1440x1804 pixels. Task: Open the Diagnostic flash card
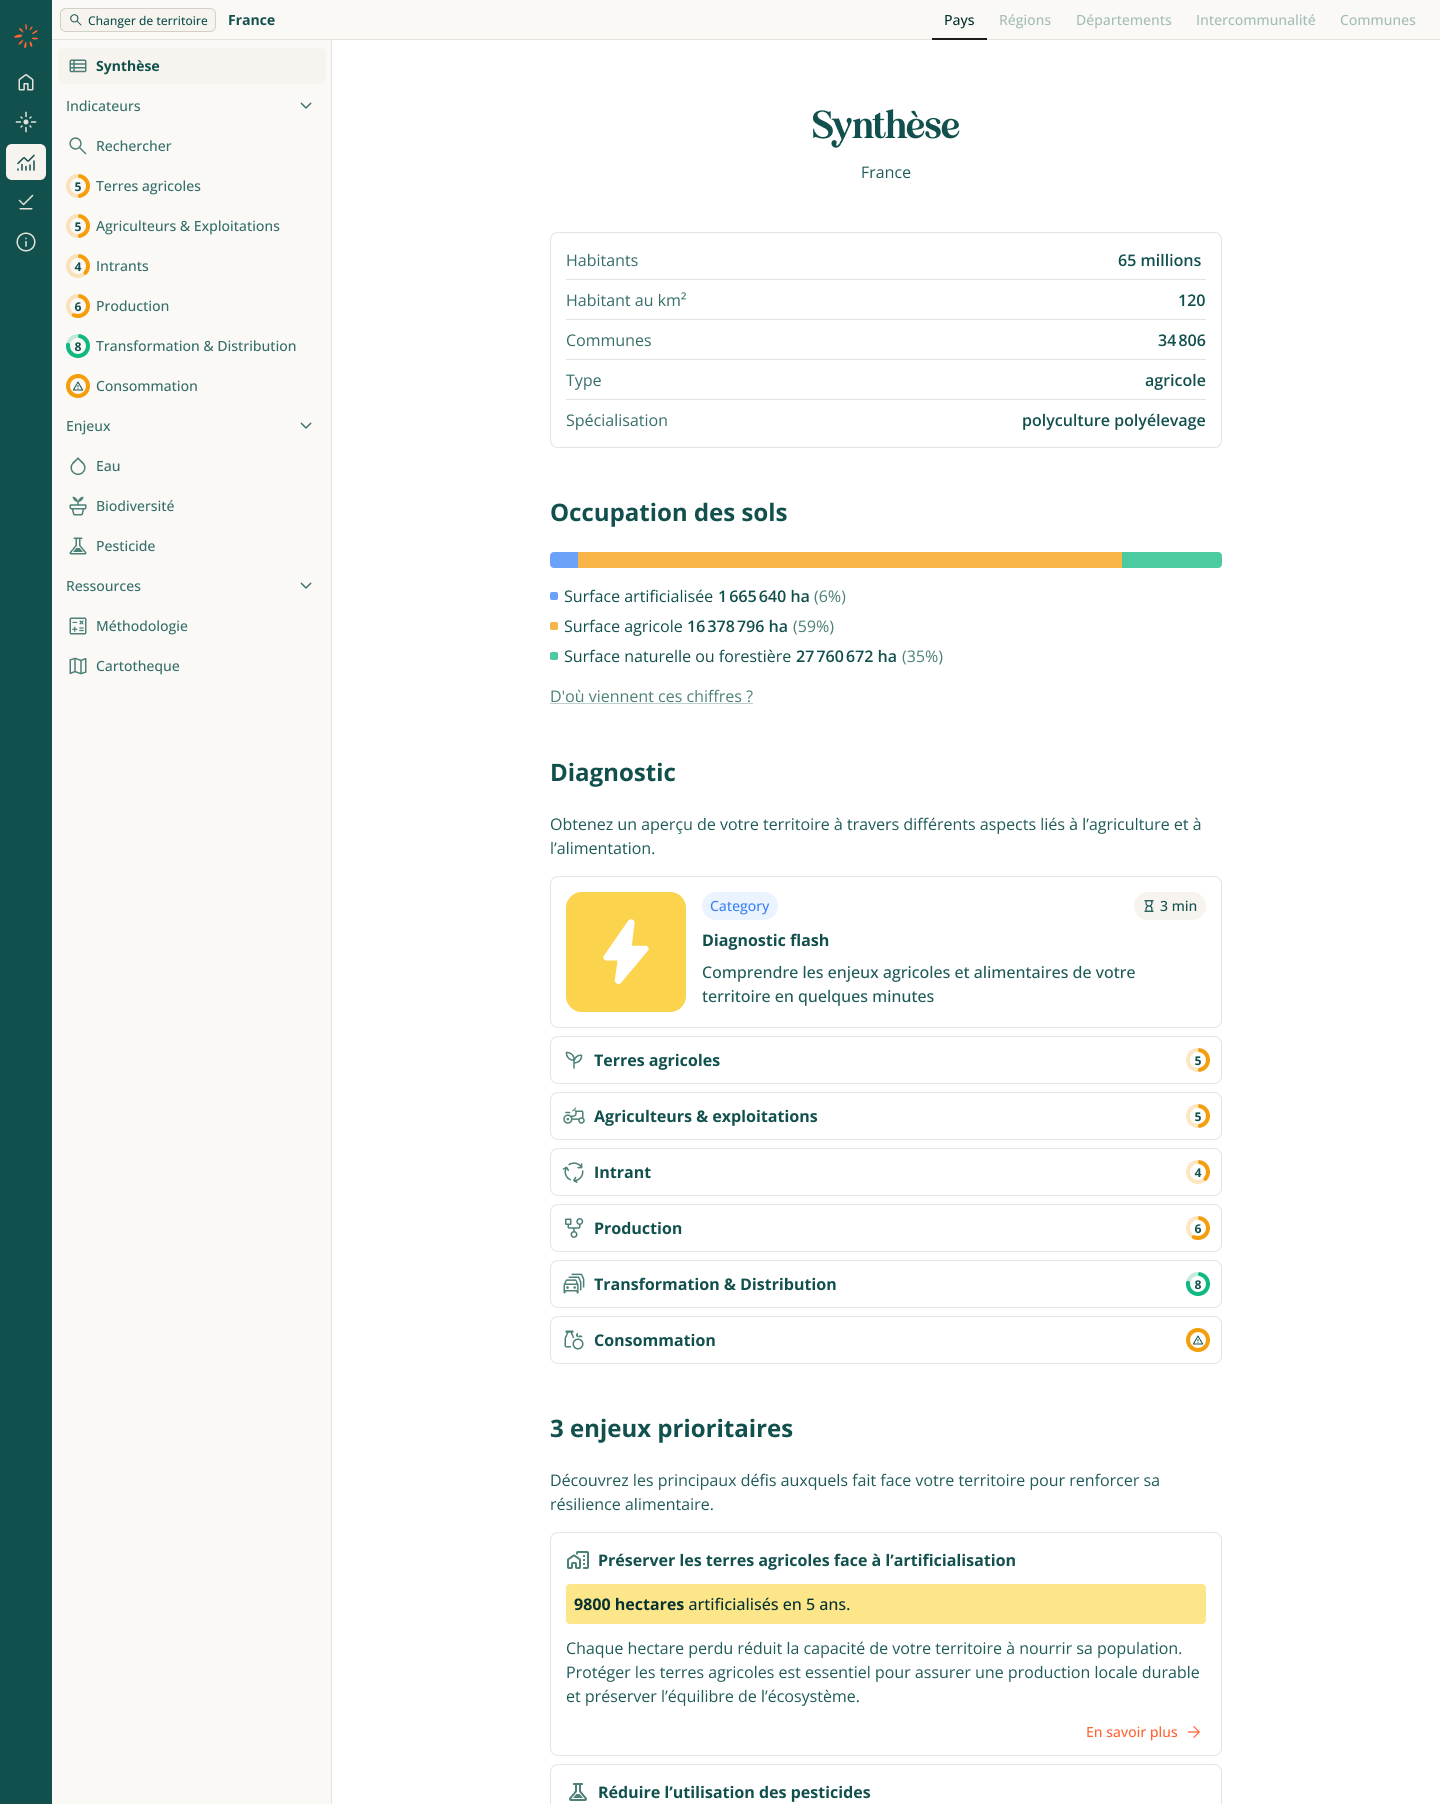(x=885, y=952)
